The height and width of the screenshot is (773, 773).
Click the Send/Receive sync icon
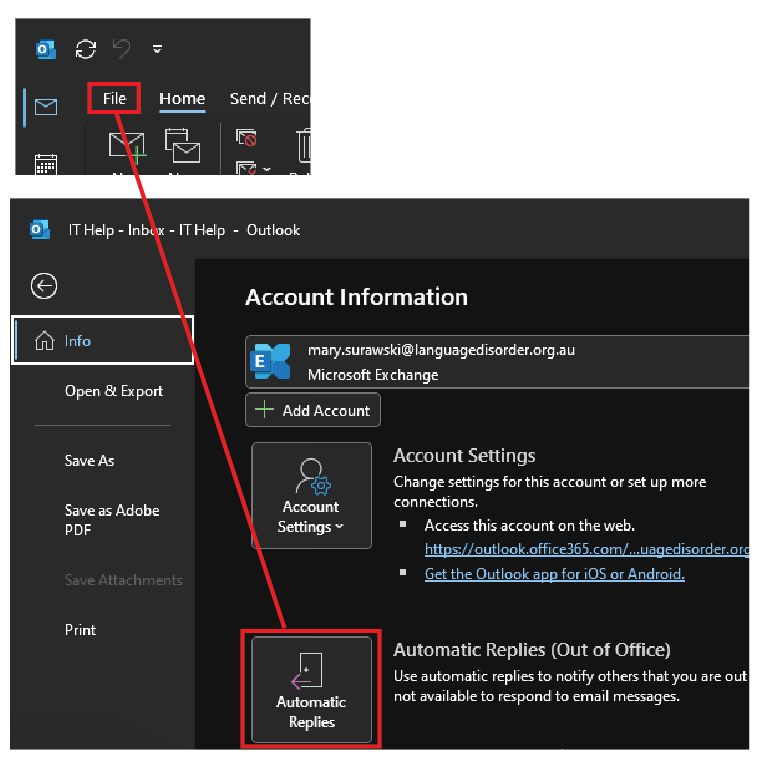[86, 48]
